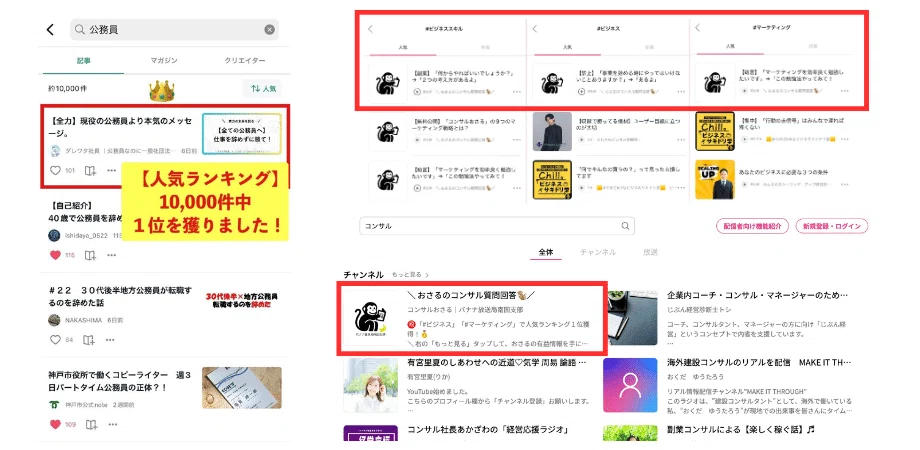Add the 神戸市役所 copywriter article to a magazine
Viewport: 920px width, 450px height.
click(90, 424)
